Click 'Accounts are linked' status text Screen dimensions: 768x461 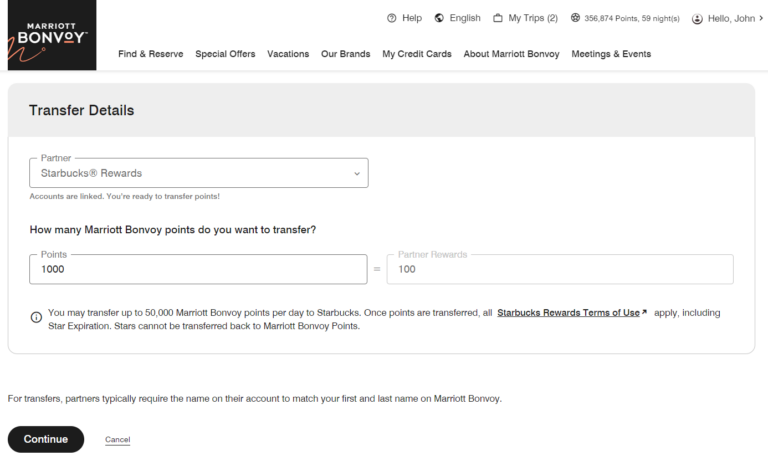(124, 196)
